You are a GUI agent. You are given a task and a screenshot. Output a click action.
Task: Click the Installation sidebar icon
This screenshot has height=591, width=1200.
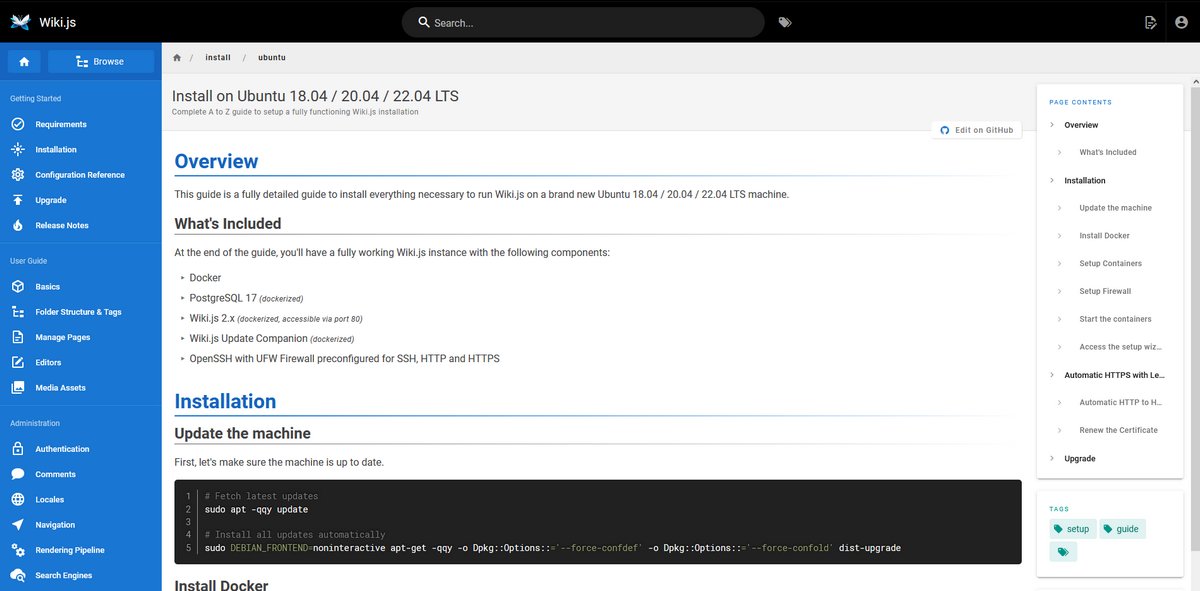pyautogui.click(x=17, y=149)
